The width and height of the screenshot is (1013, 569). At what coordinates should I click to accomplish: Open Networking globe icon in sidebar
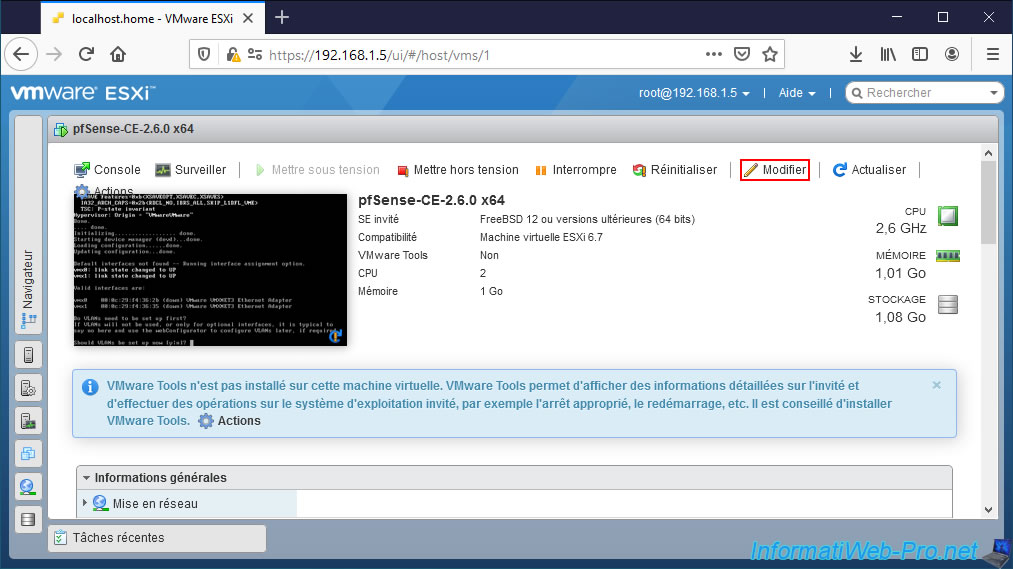coord(28,486)
